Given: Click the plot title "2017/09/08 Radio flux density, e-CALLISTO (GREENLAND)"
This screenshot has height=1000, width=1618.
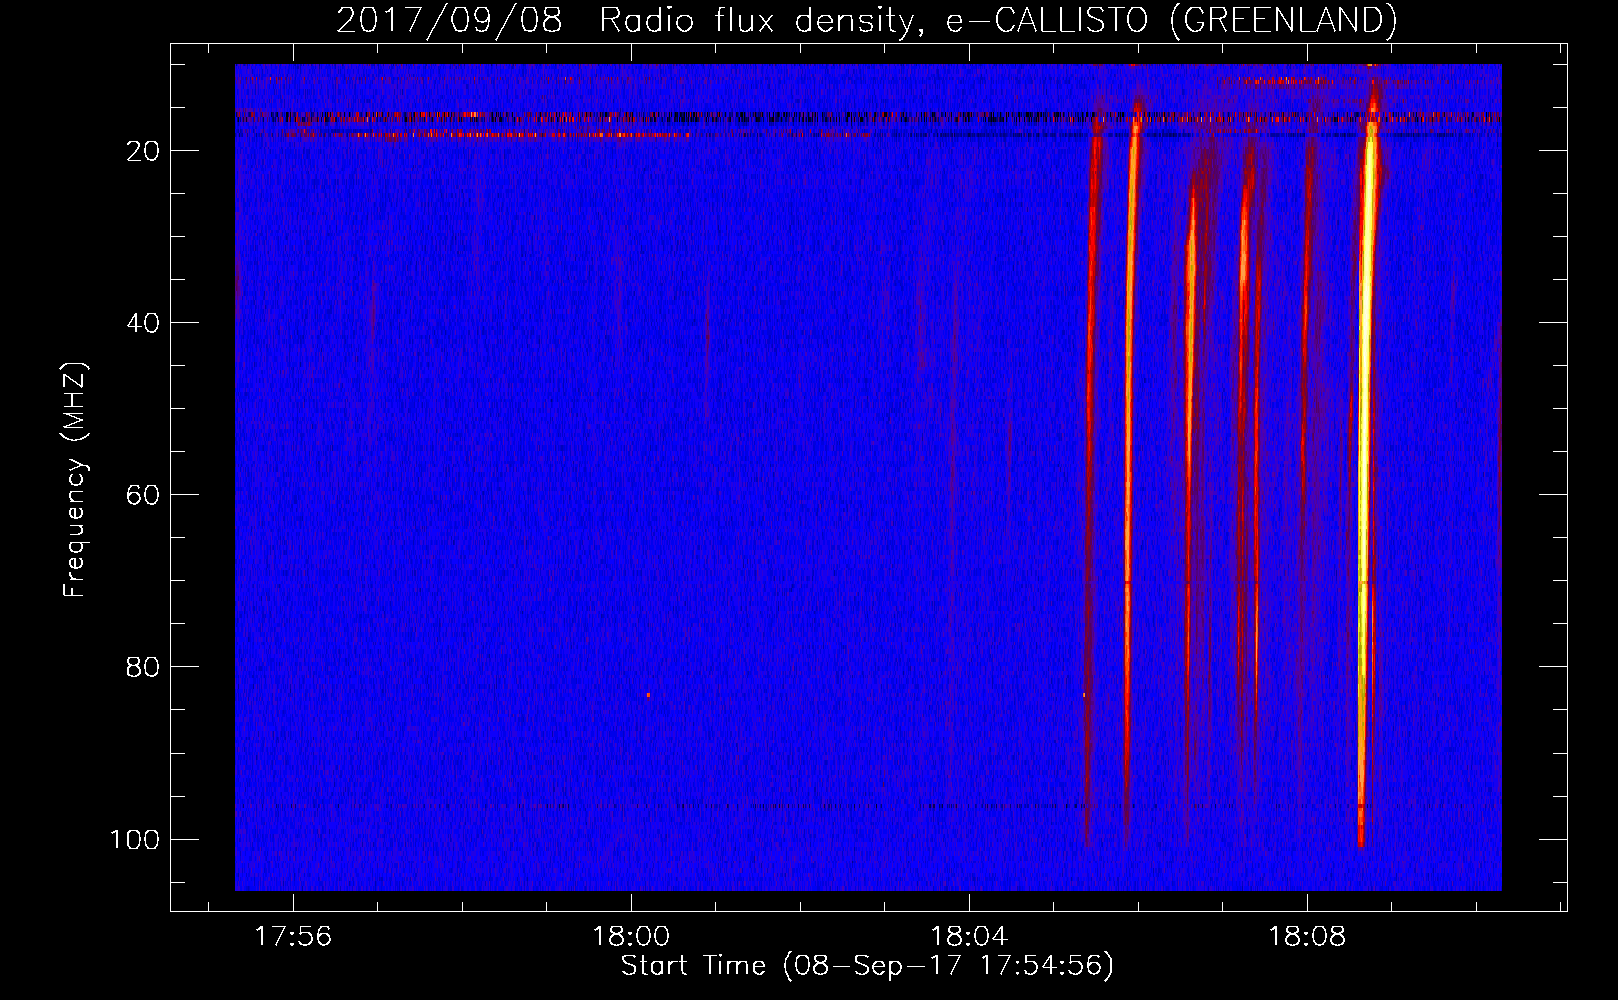Looking at the screenshot, I should 866,20.
